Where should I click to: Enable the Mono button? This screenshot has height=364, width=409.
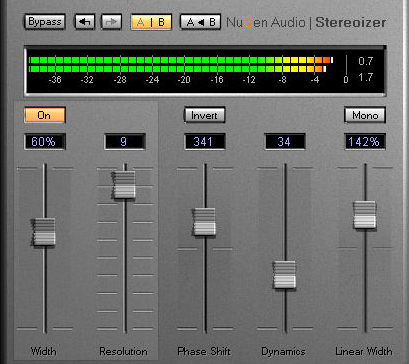365,115
